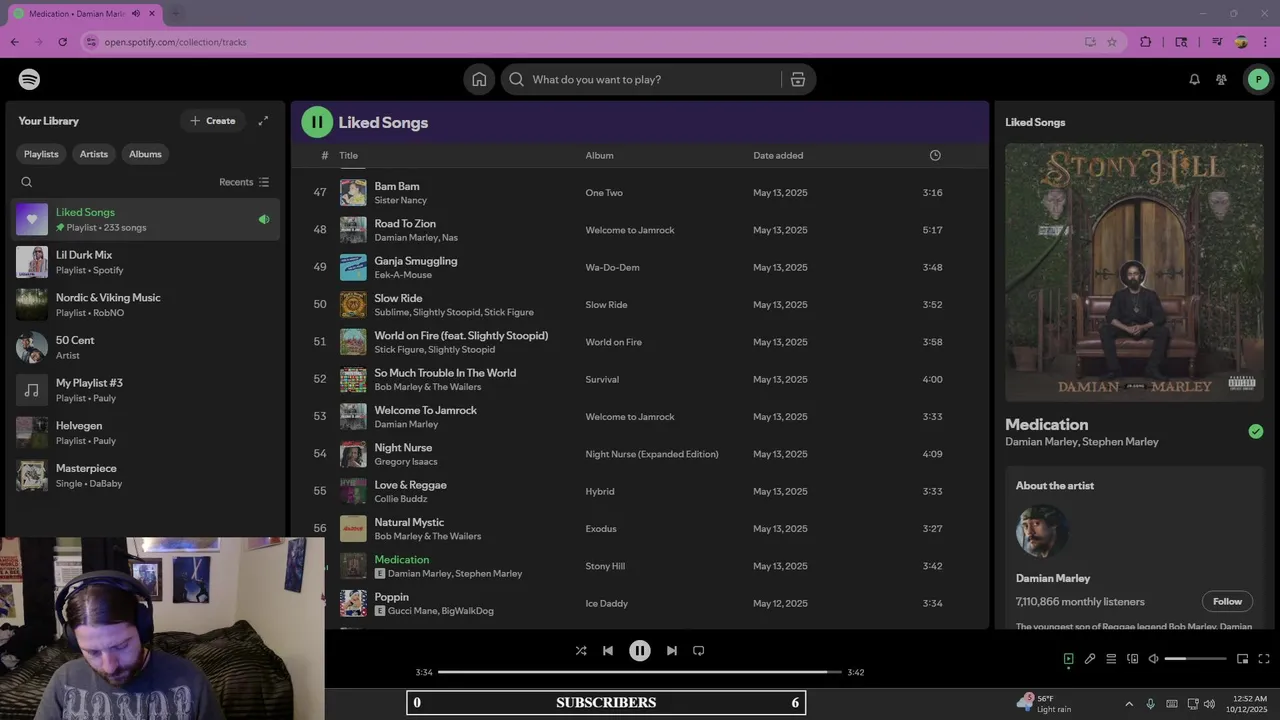The height and width of the screenshot is (720, 1280).
Task: Reload the Spotify page
Action: point(62,42)
